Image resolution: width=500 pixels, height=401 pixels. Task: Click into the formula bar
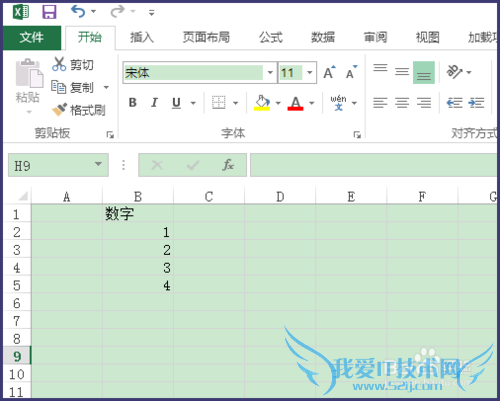373,165
